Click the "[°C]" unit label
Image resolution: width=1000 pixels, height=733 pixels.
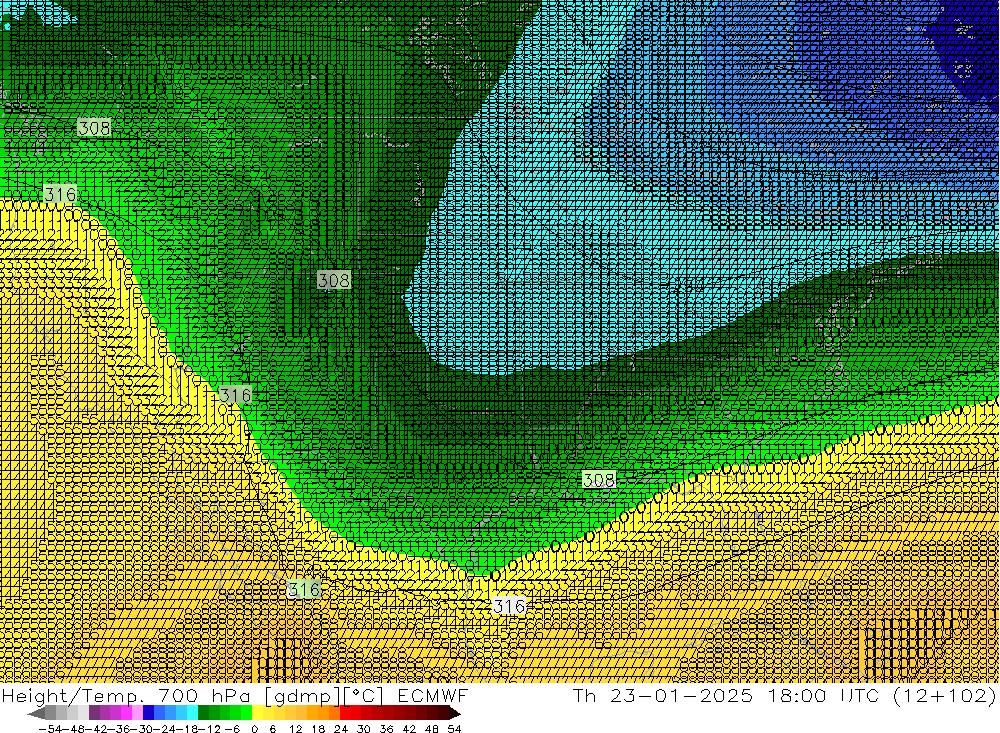tap(363, 695)
